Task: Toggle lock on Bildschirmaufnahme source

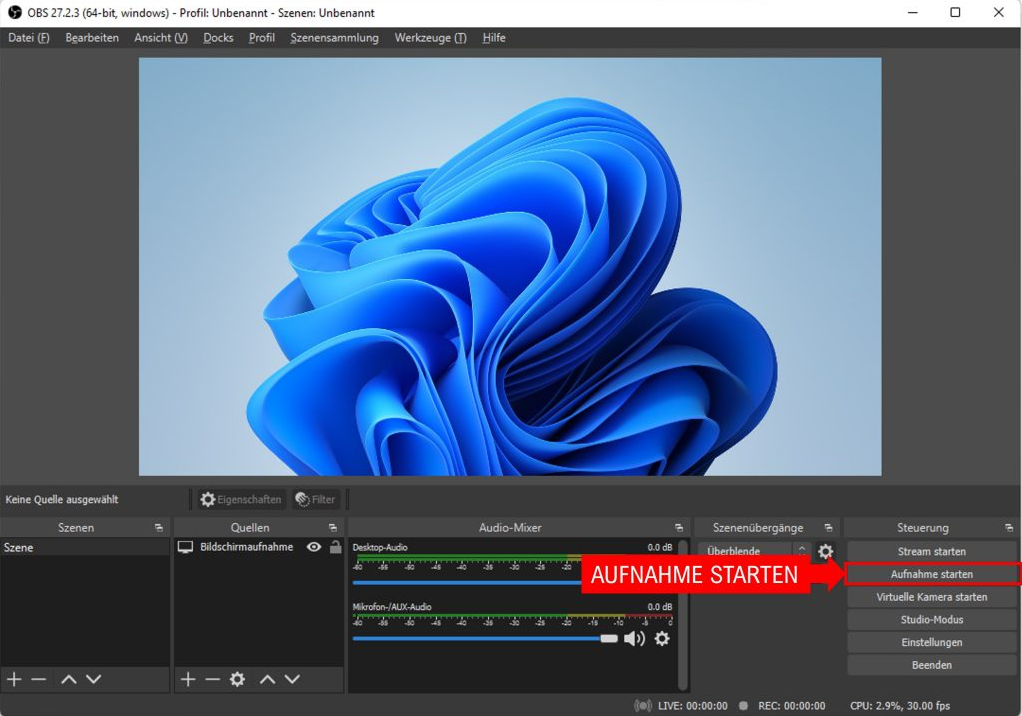Action: click(335, 547)
